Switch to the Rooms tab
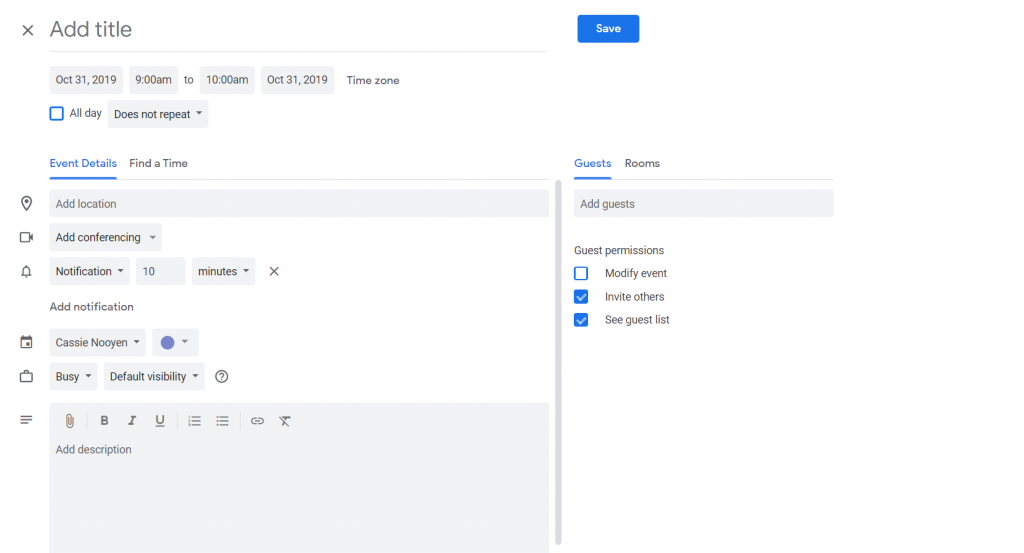Viewport: 1024px width, 553px height. point(642,163)
